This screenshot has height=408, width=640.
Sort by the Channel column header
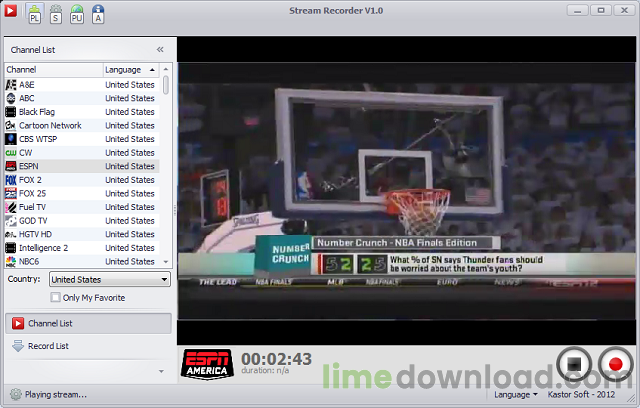pyautogui.click(x=53, y=70)
